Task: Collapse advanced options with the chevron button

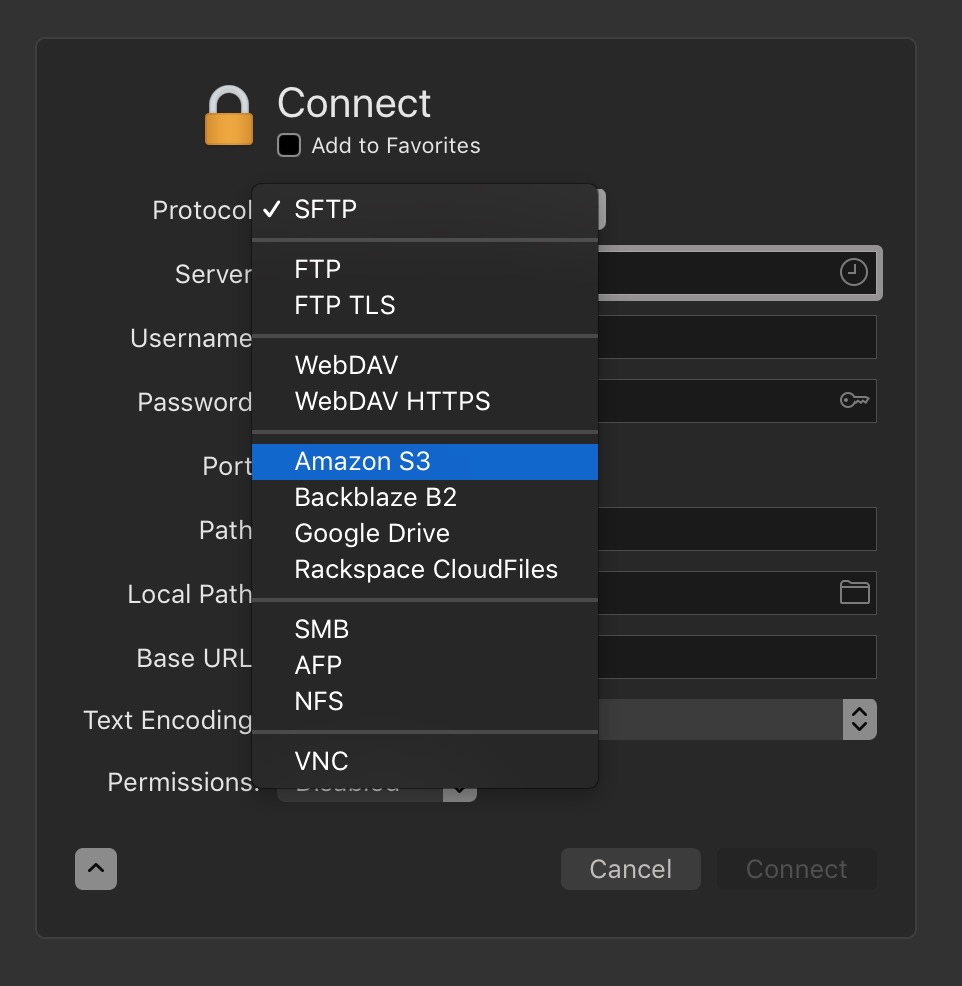Action: (96, 868)
